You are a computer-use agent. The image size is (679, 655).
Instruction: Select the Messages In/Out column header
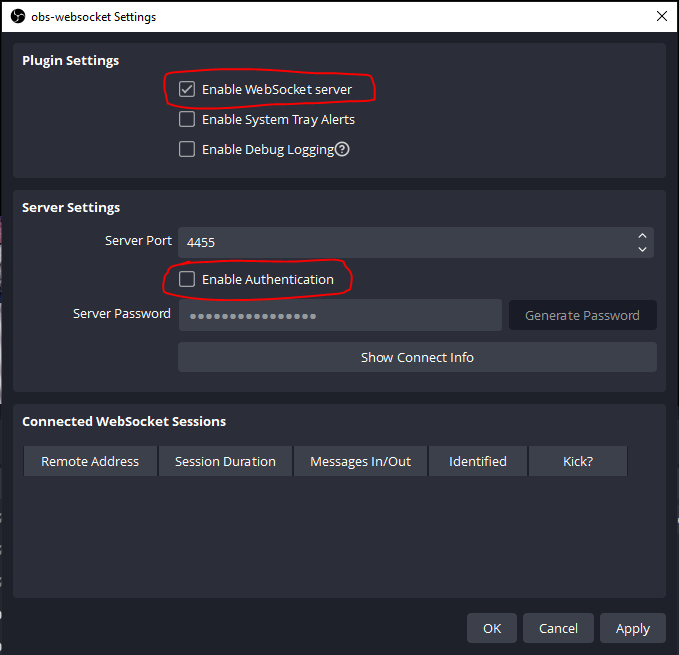[360, 461]
